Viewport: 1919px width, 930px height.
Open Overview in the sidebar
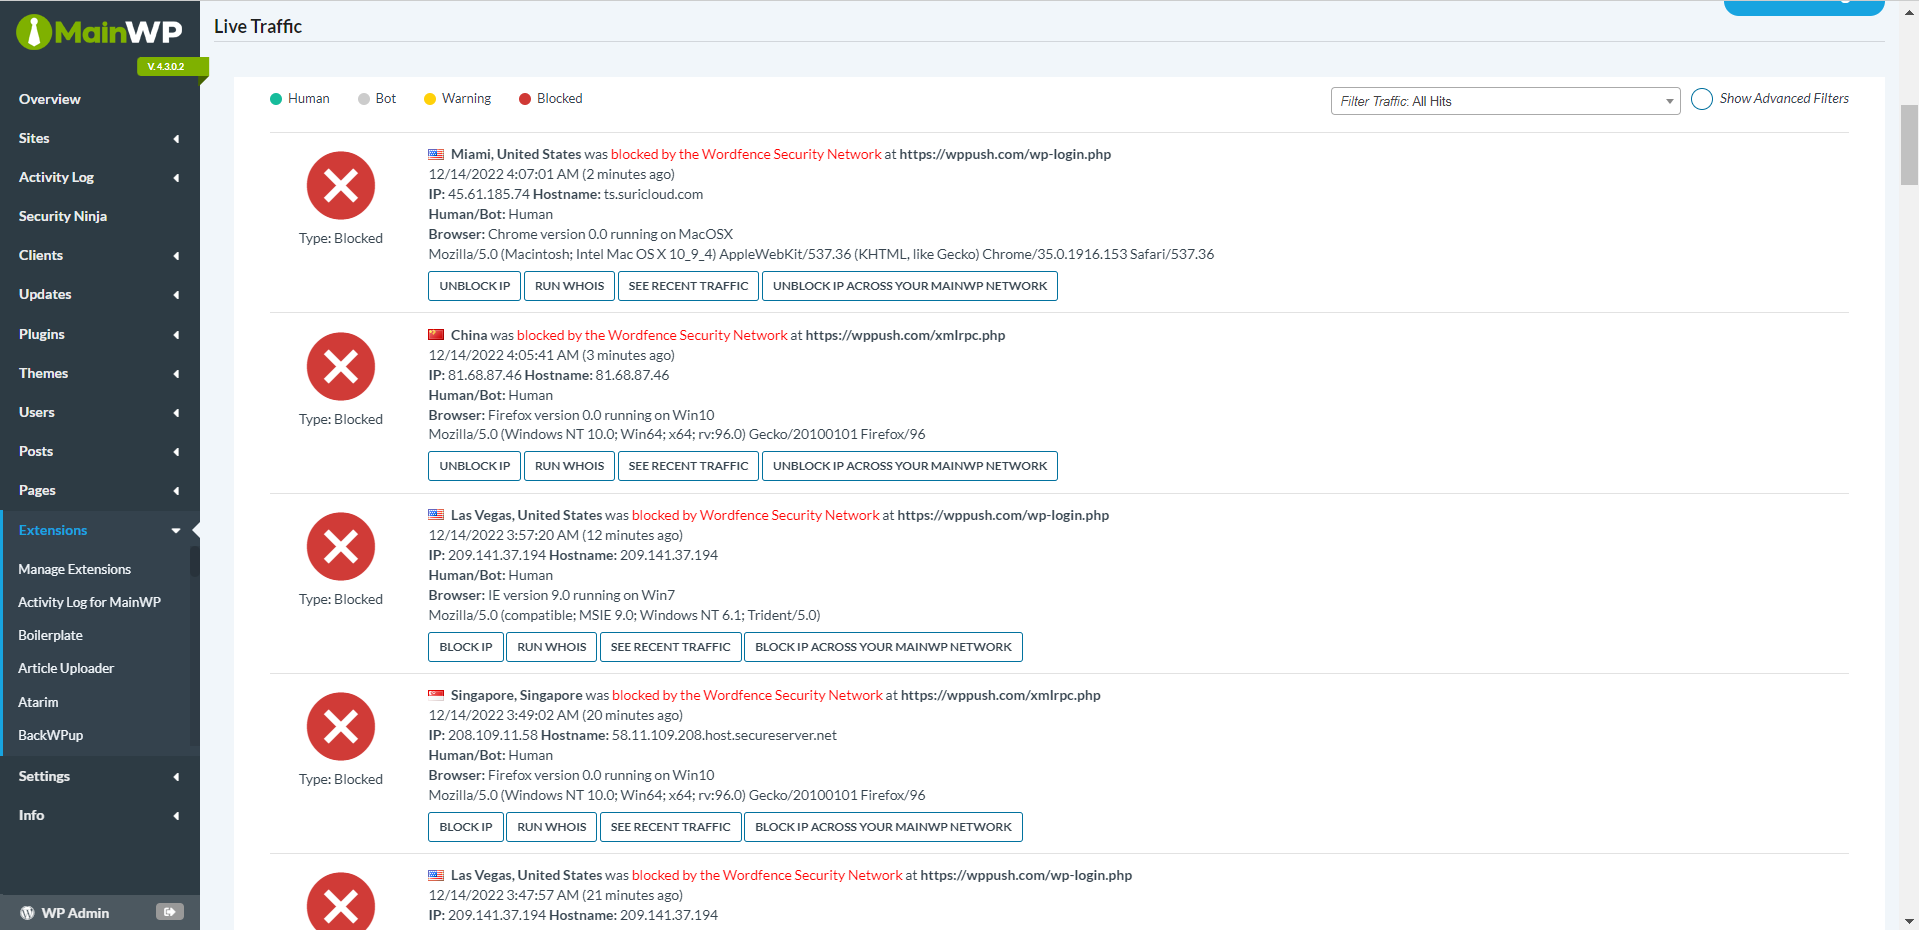coord(49,99)
